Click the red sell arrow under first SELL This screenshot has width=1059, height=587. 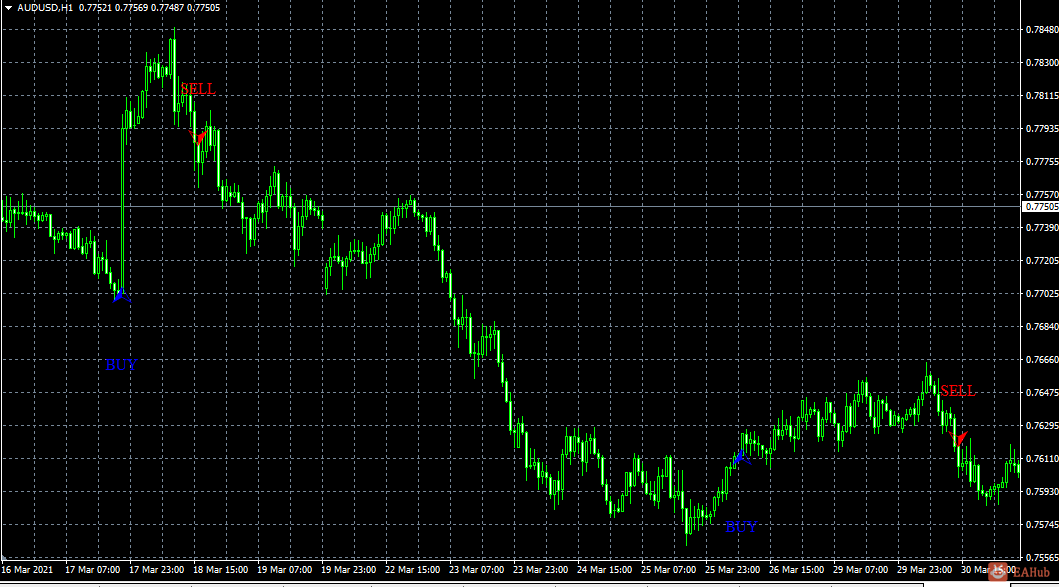pyautogui.click(x=198, y=138)
